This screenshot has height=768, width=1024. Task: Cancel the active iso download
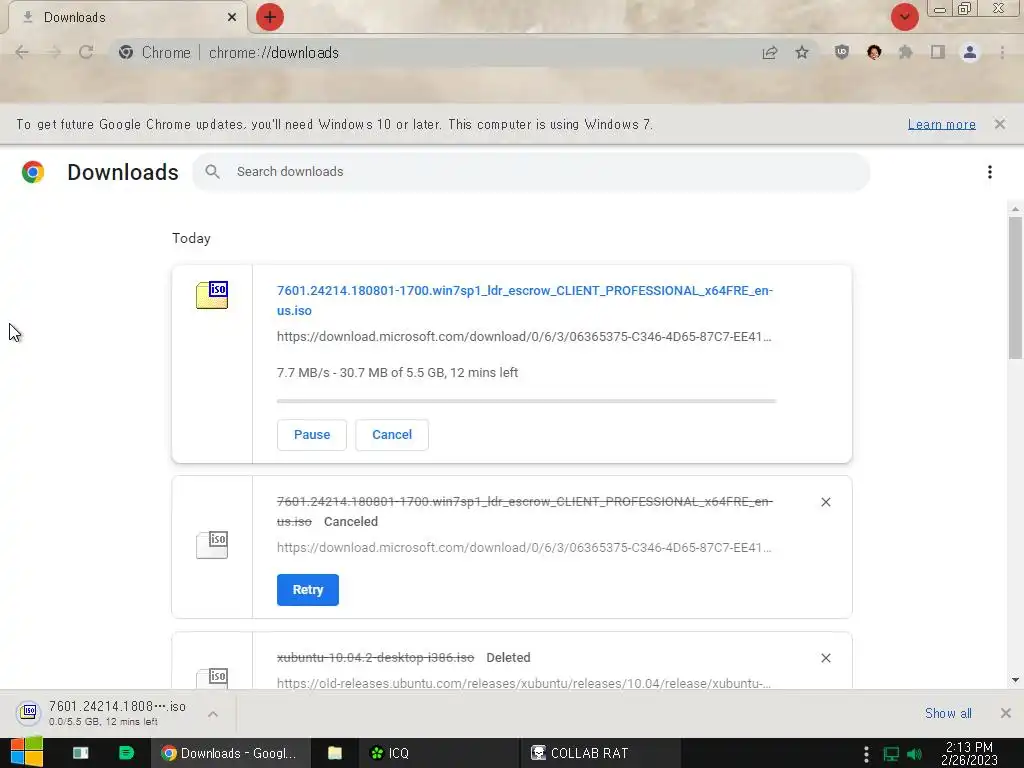(392, 435)
